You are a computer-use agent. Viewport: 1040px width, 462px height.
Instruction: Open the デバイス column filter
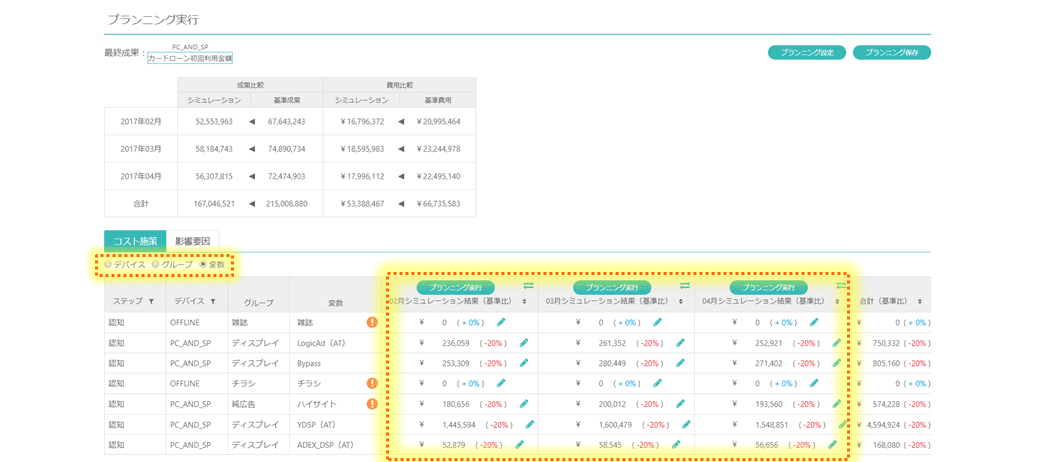213,302
